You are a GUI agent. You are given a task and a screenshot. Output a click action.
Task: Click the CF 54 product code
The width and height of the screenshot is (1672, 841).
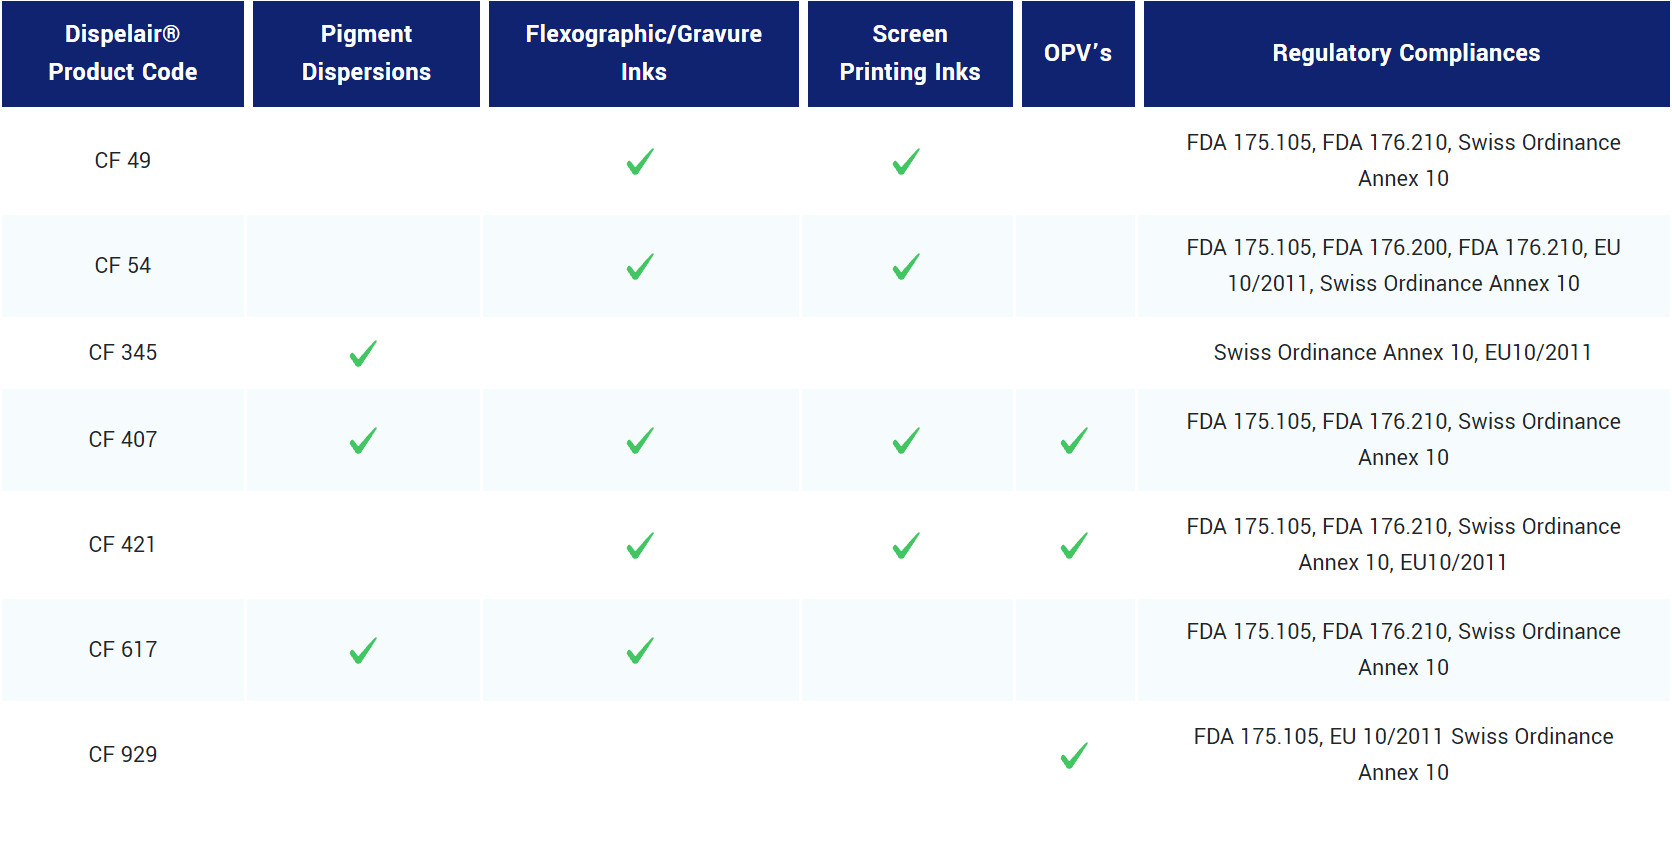click(123, 266)
